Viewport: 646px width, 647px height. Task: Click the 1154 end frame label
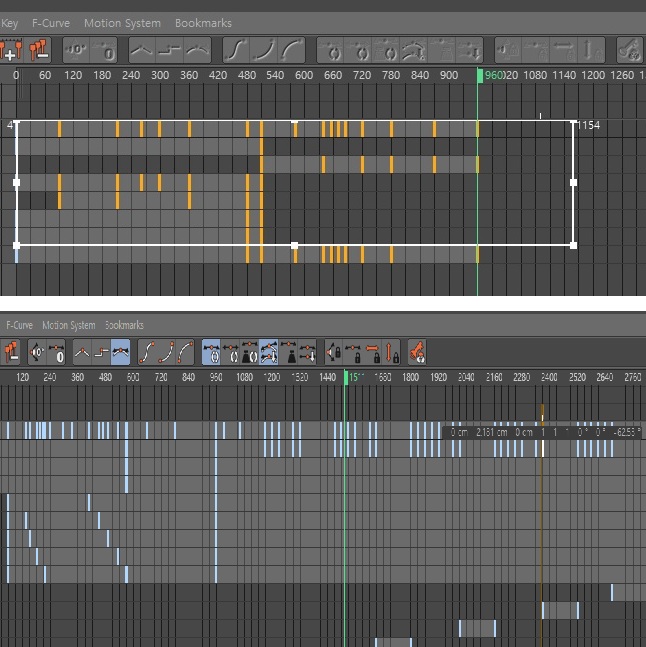coord(589,125)
